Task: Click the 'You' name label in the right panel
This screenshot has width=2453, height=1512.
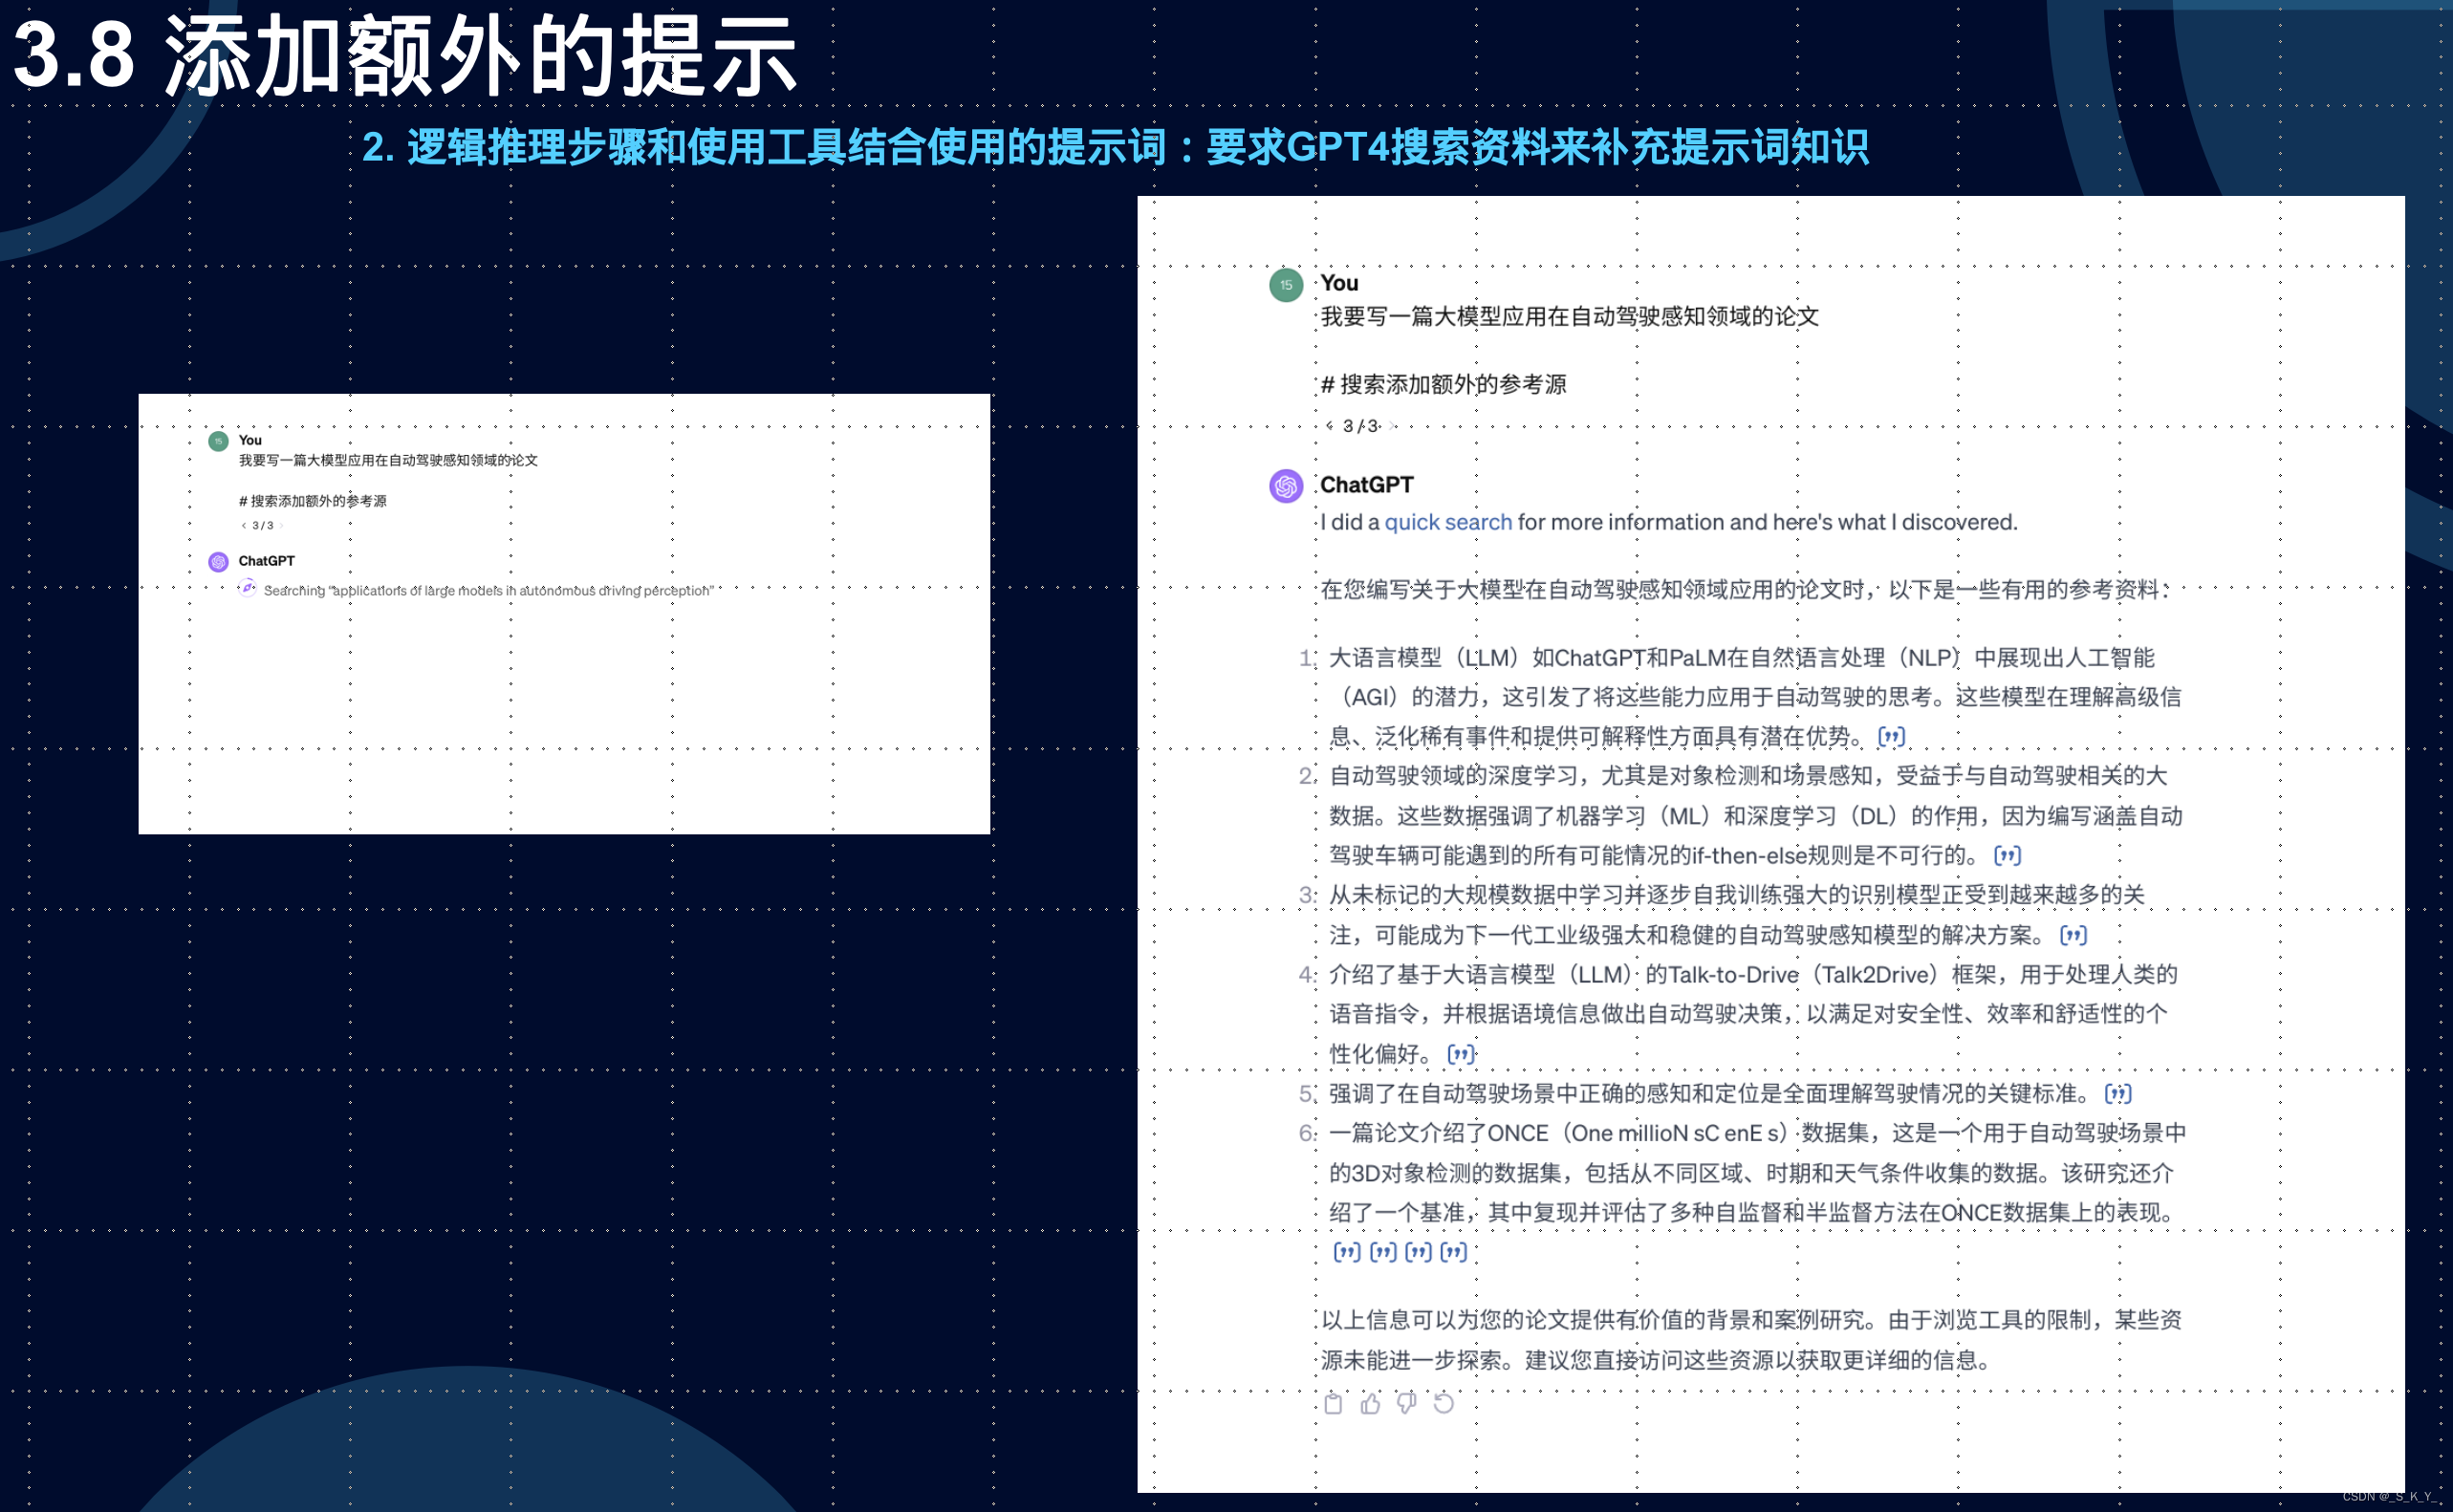Action: pos(1339,283)
